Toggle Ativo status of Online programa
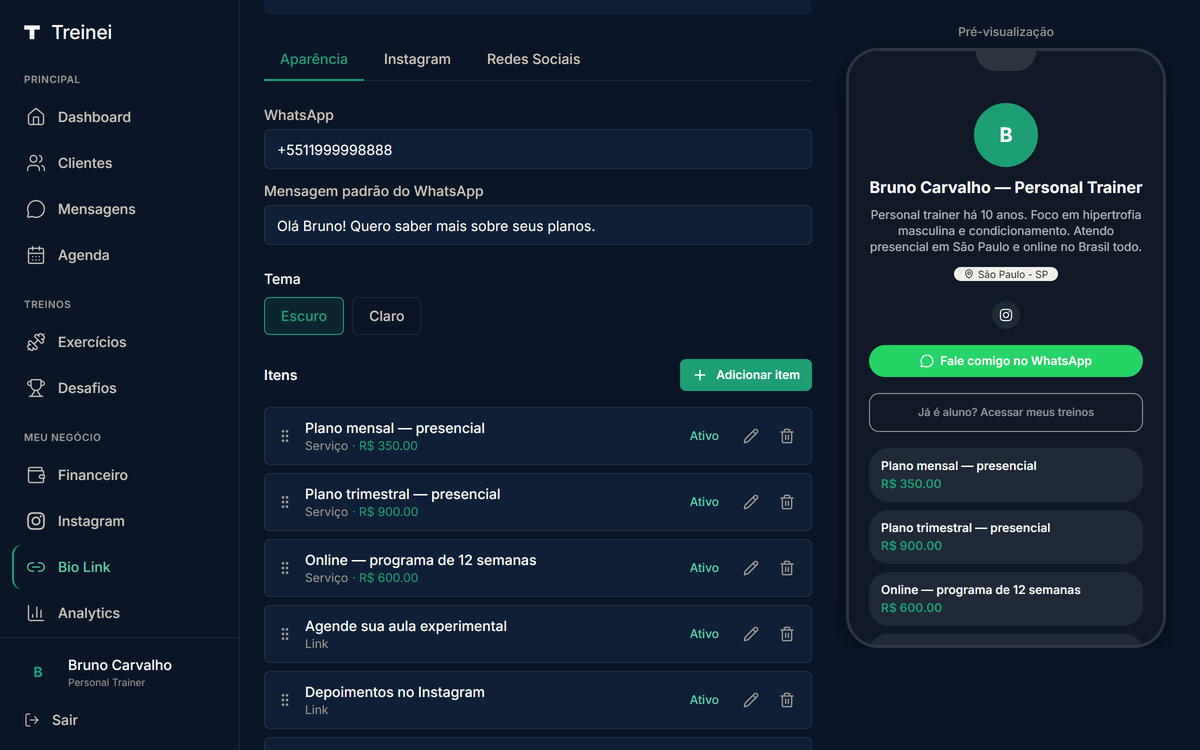The image size is (1200, 750). (704, 568)
